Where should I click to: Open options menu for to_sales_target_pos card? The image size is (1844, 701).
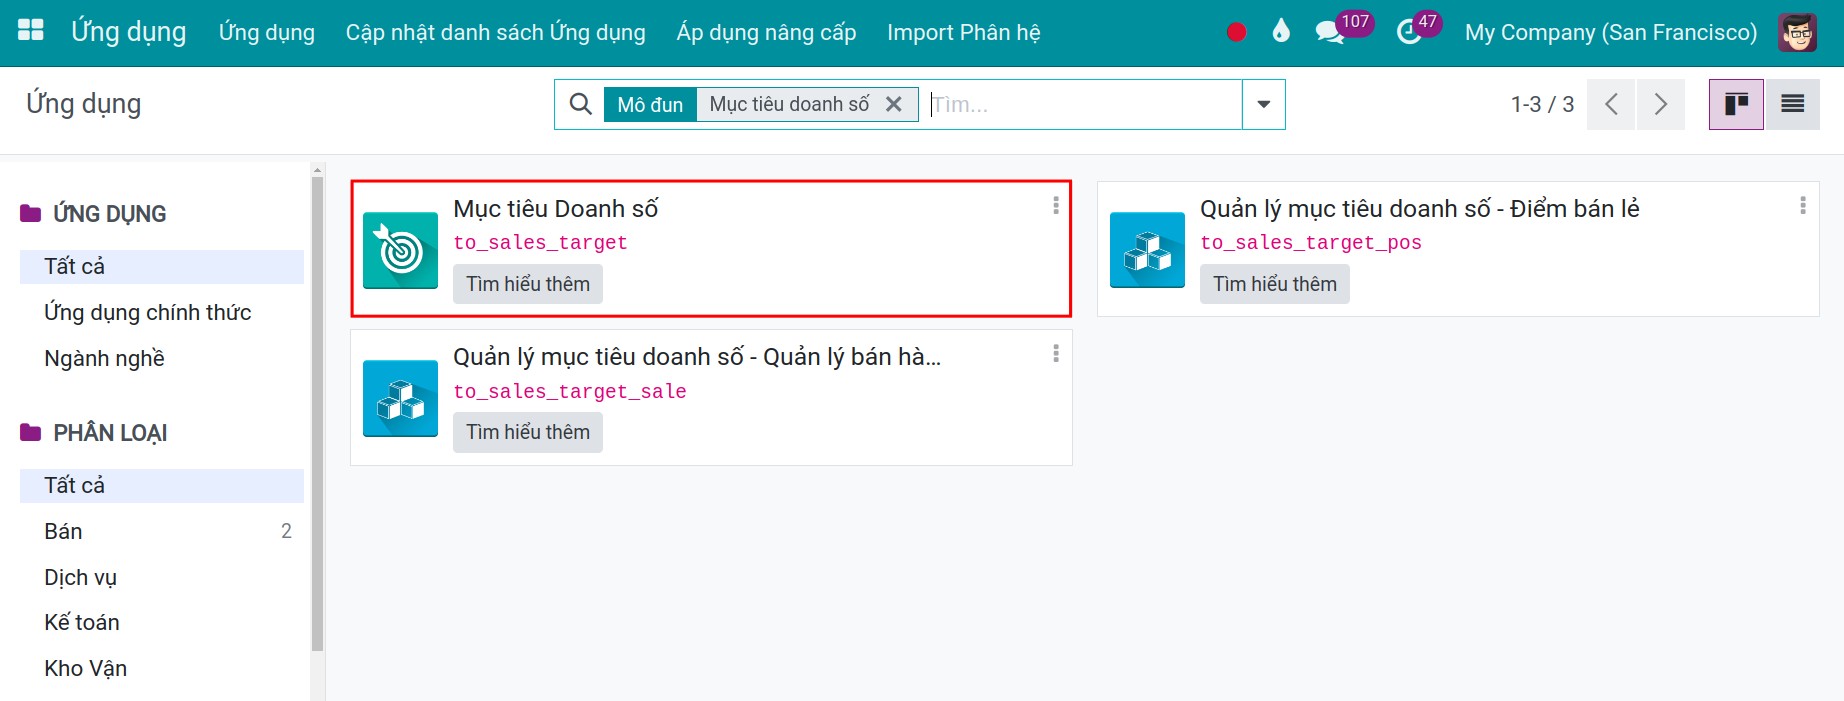point(1803,206)
